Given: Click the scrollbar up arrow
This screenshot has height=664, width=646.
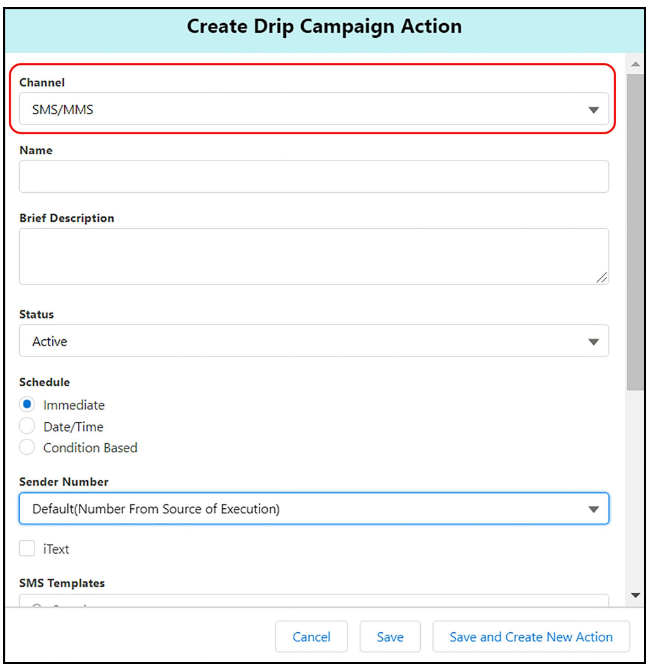Looking at the screenshot, I should point(635,64).
